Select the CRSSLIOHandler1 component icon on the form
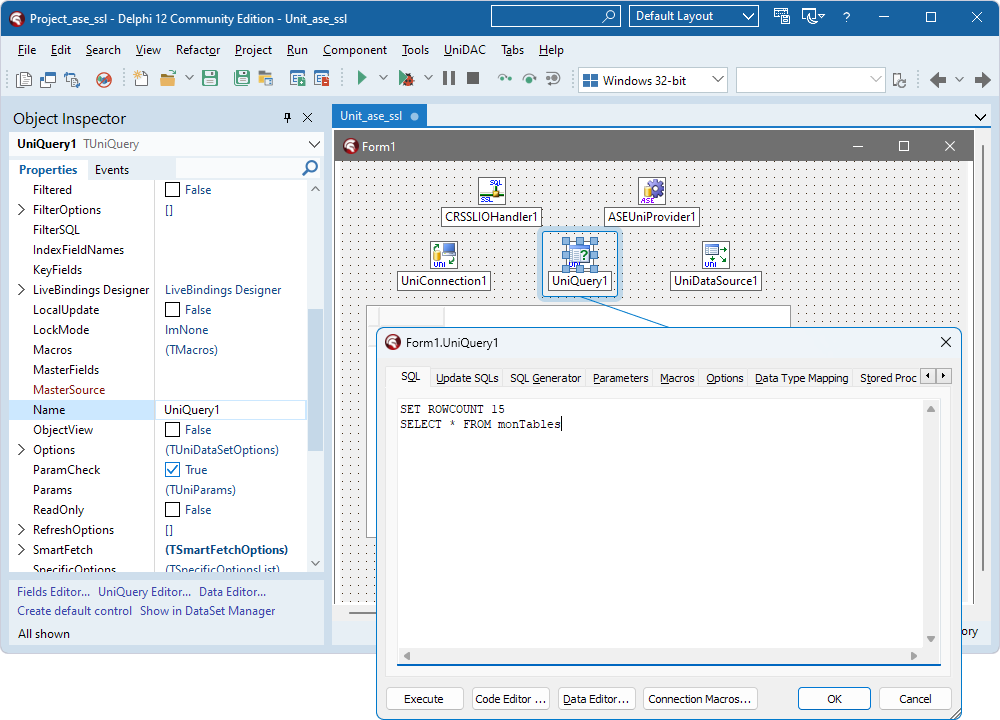The image size is (1000, 720). pyautogui.click(x=490, y=190)
